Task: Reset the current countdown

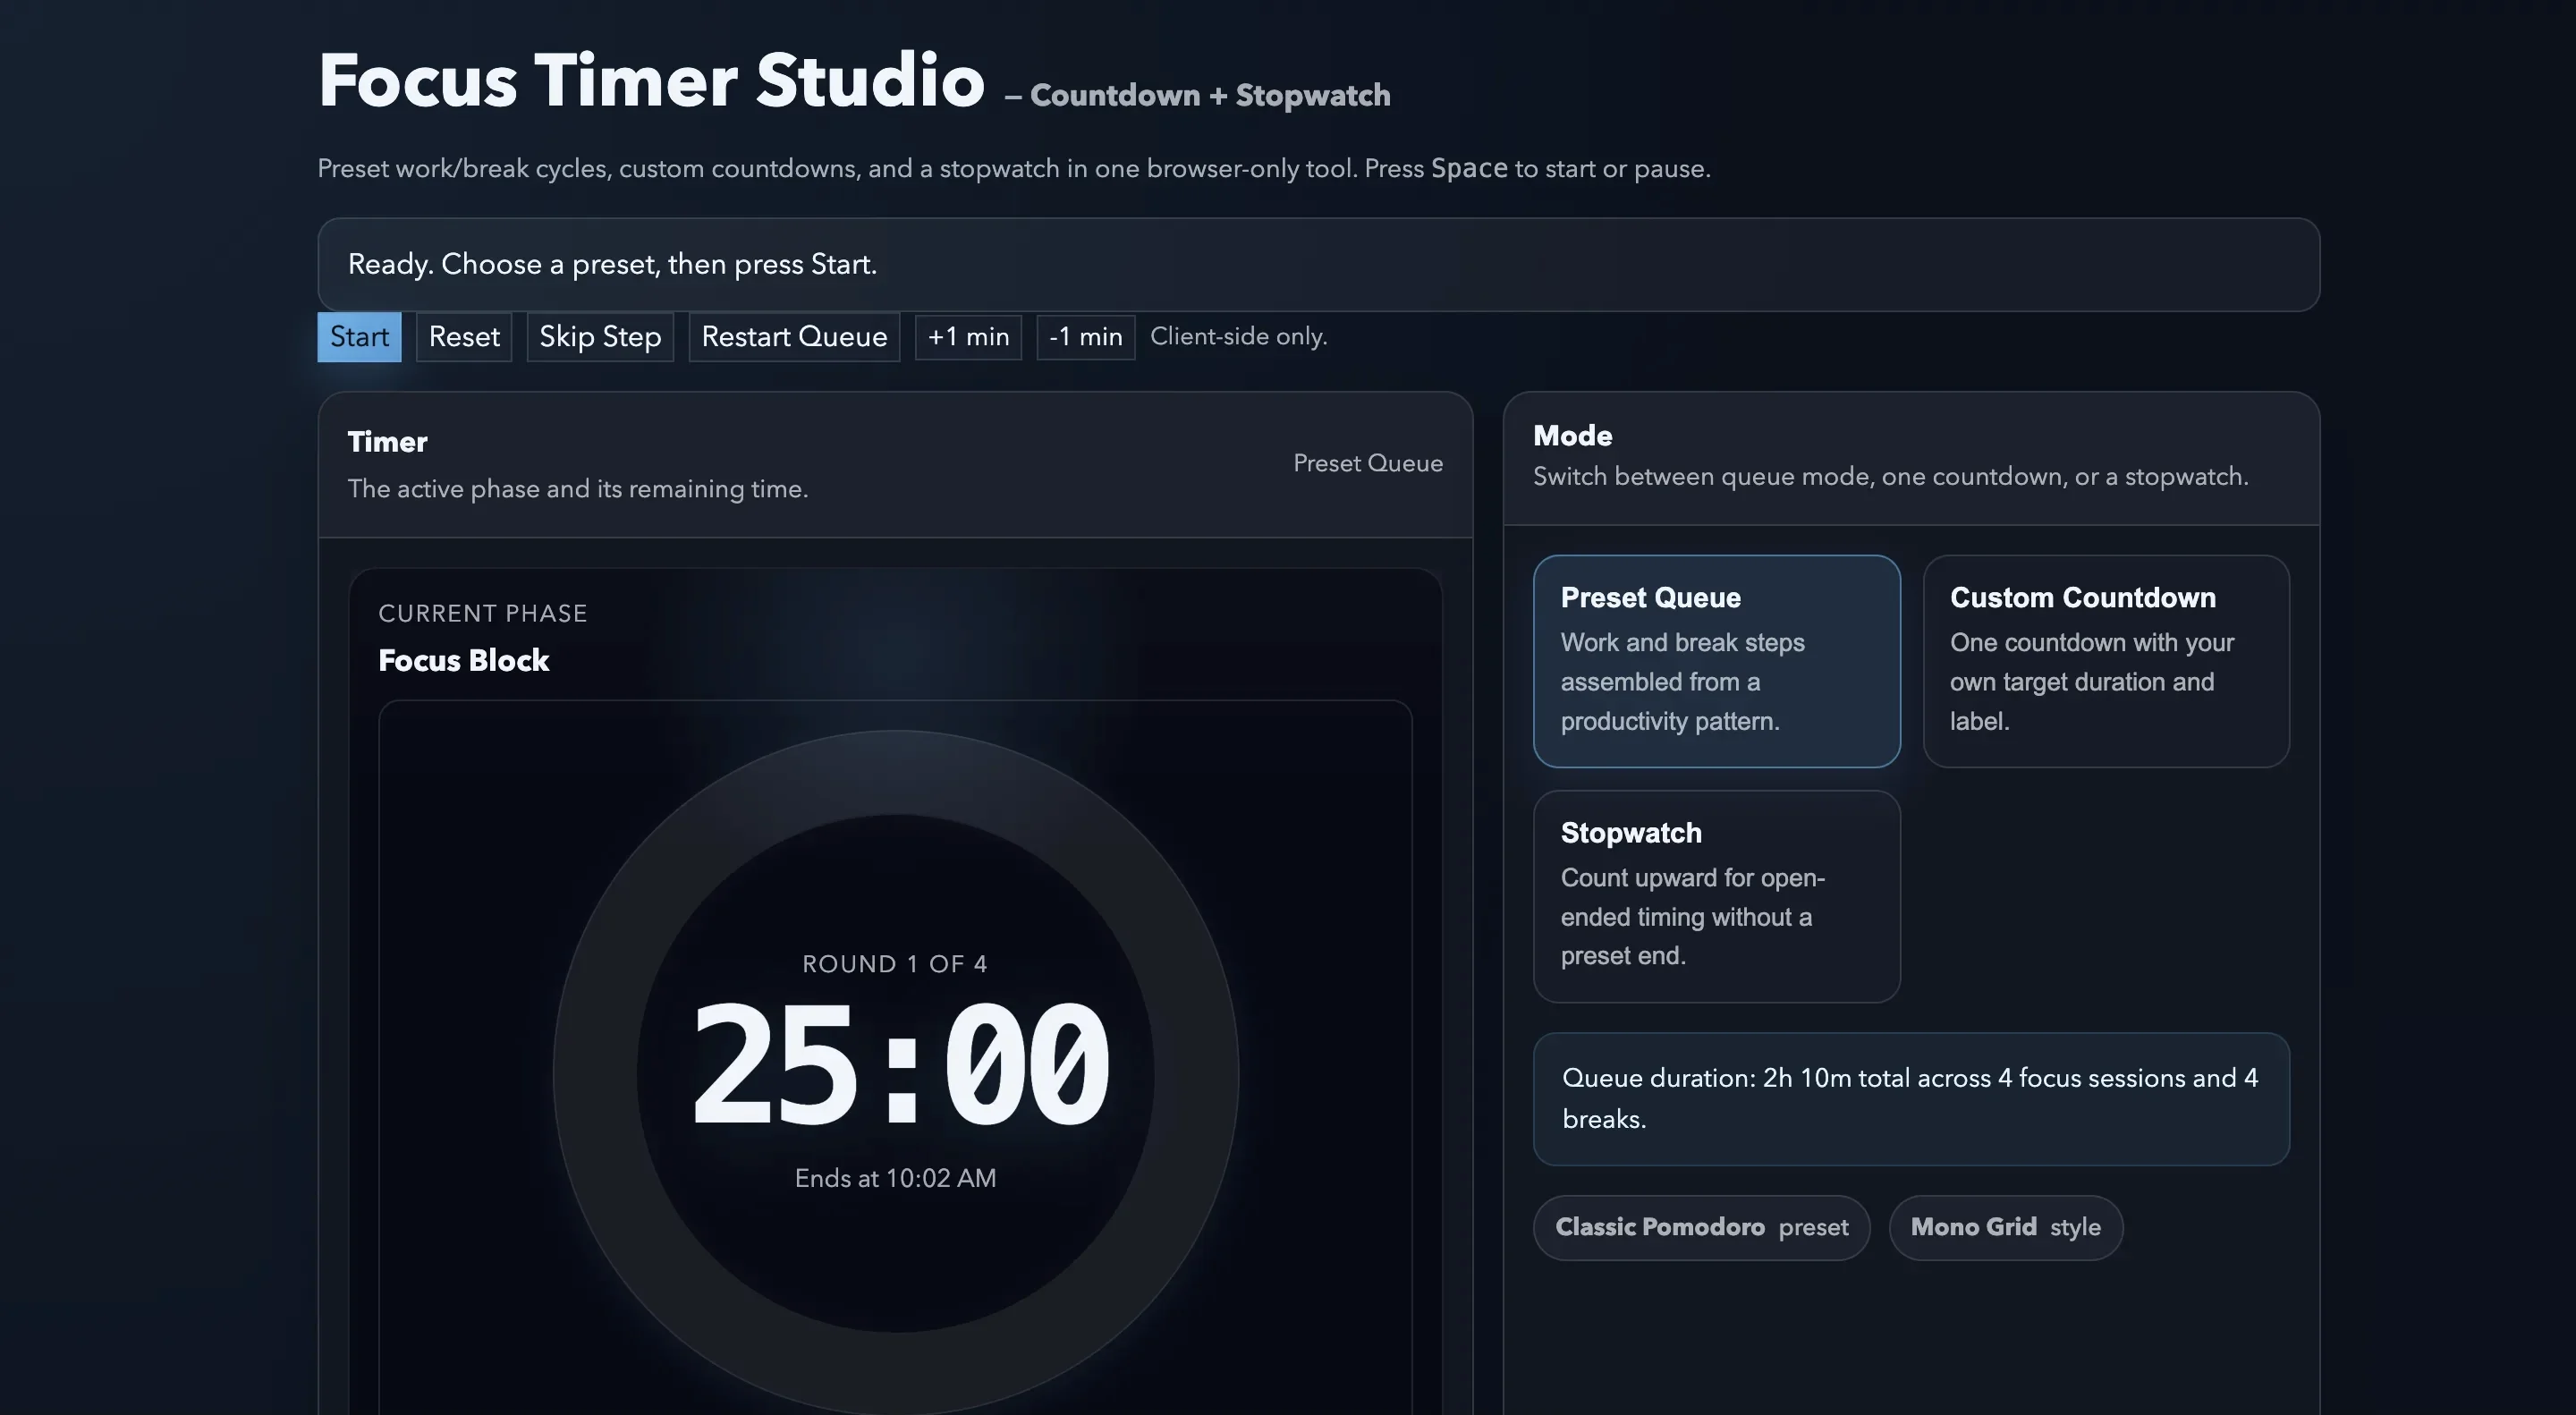Action: click(x=463, y=337)
